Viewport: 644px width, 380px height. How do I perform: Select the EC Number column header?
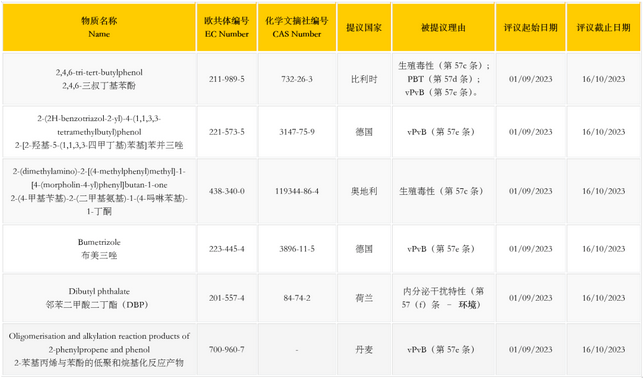pos(227,28)
